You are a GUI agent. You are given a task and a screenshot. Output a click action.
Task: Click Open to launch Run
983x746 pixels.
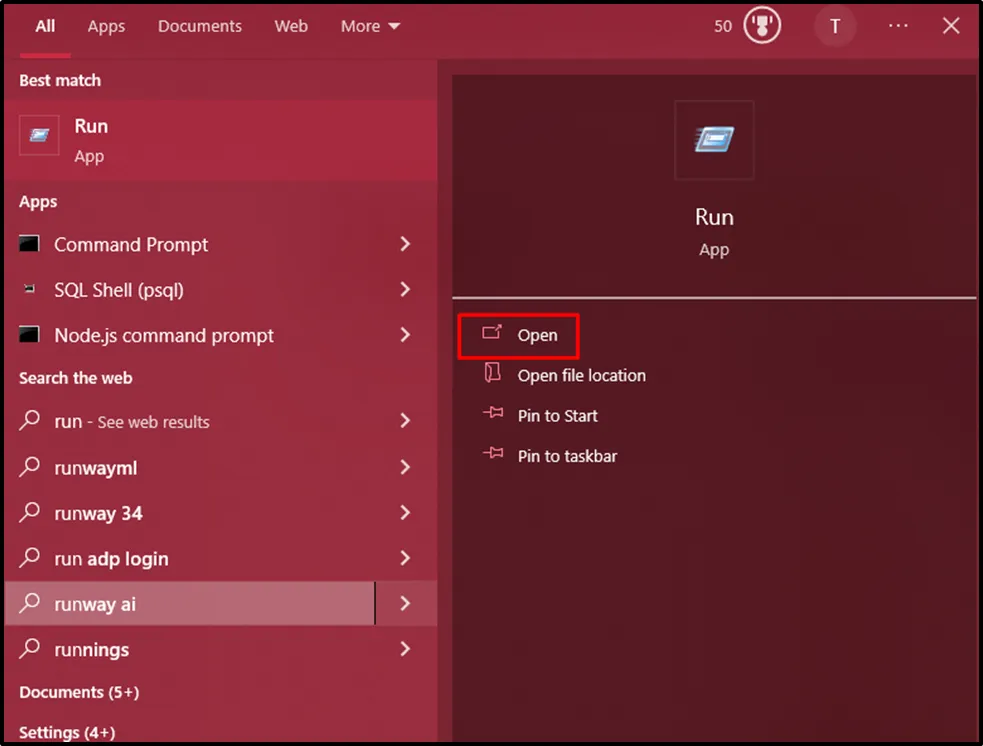coord(537,335)
